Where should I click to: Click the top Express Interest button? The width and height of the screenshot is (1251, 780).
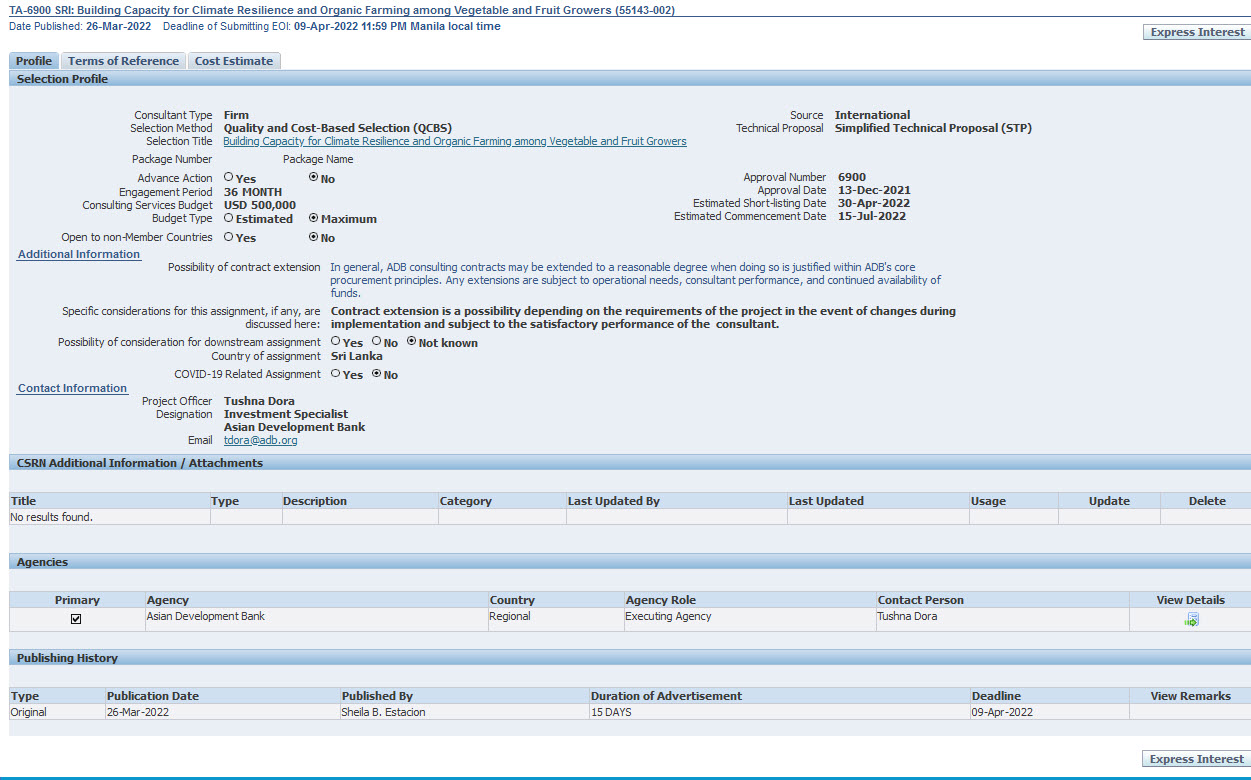click(1197, 32)
